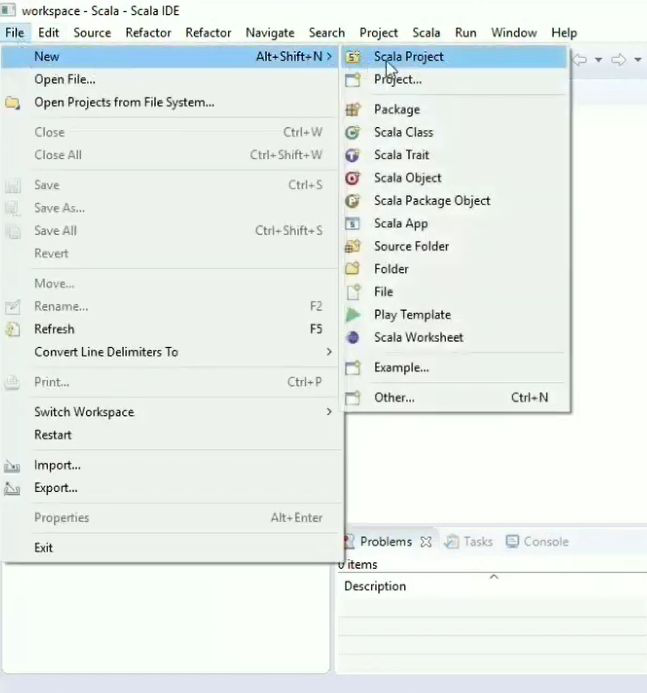Click the Scala Worksheet icon
The image size is (647, 693).
[x=353, y=338]
